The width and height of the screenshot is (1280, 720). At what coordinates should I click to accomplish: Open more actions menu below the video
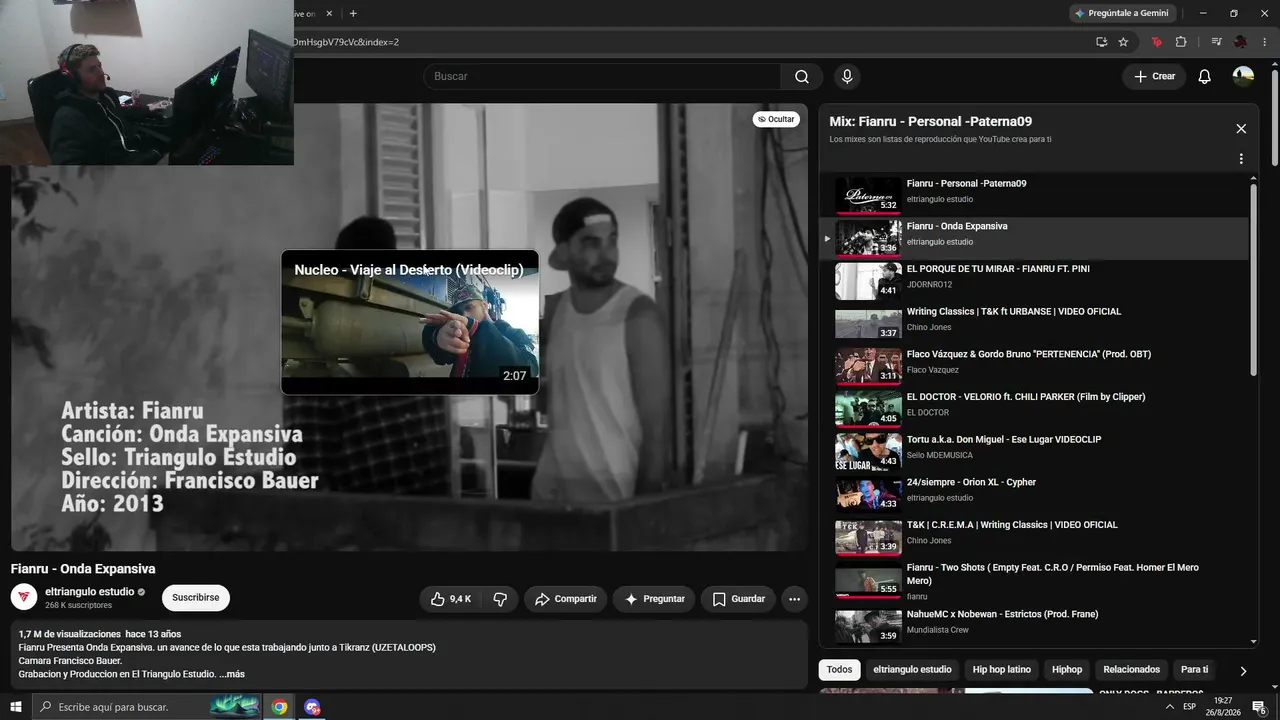[794, 599]
